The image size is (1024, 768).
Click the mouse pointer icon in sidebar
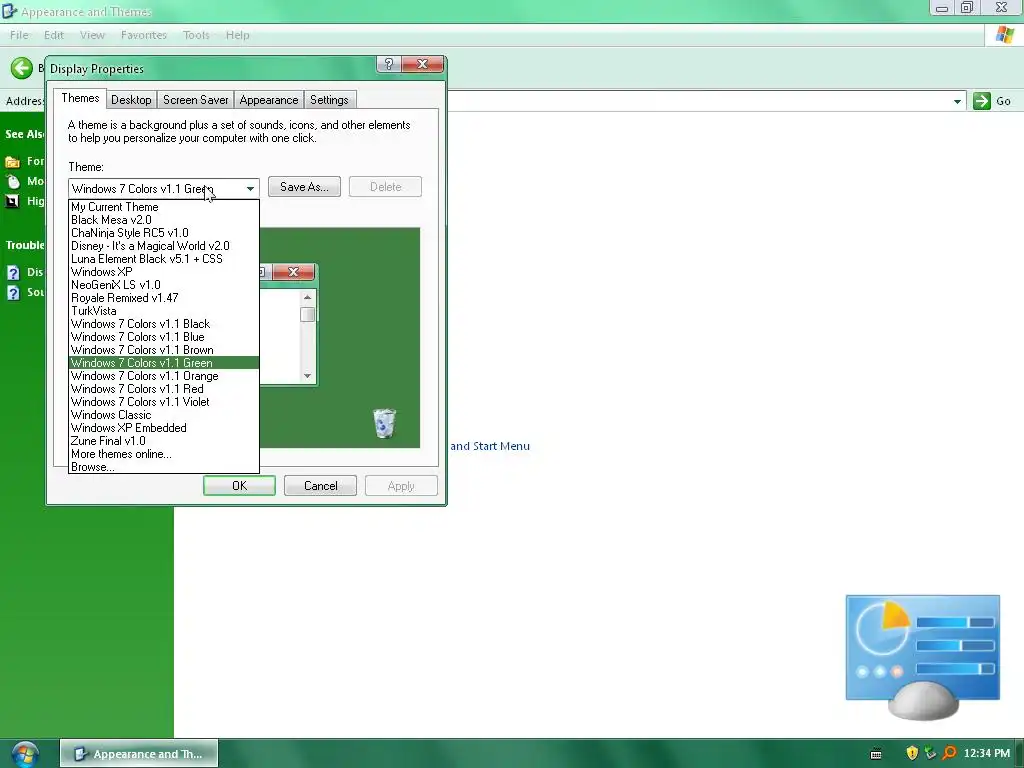(x=12, y=182)
